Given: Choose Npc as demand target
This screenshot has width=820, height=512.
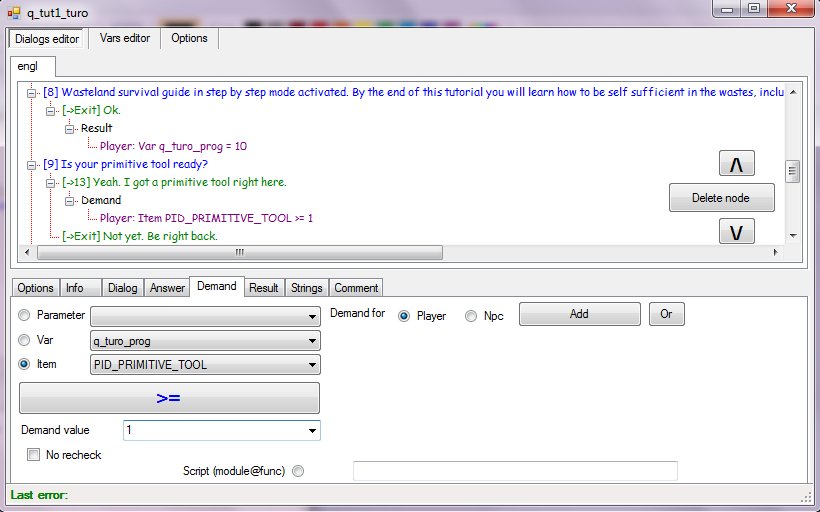Looking at the screenshot, I should pyautogui.click(x=471, y=316).
